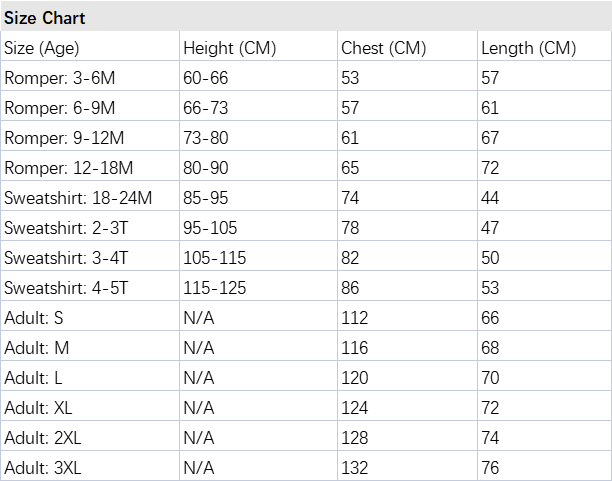Viewport: 612px width, 481px height.
Task: Click the Adult: M size cell
Action: pyautogui.click(x=36, y=348)
